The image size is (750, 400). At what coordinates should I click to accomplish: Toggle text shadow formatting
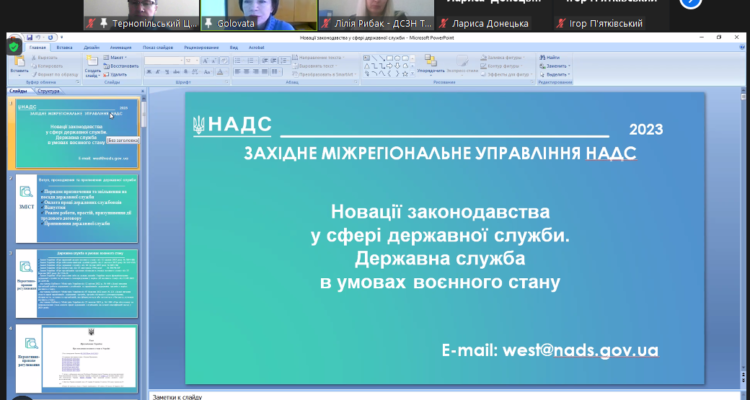186,72
